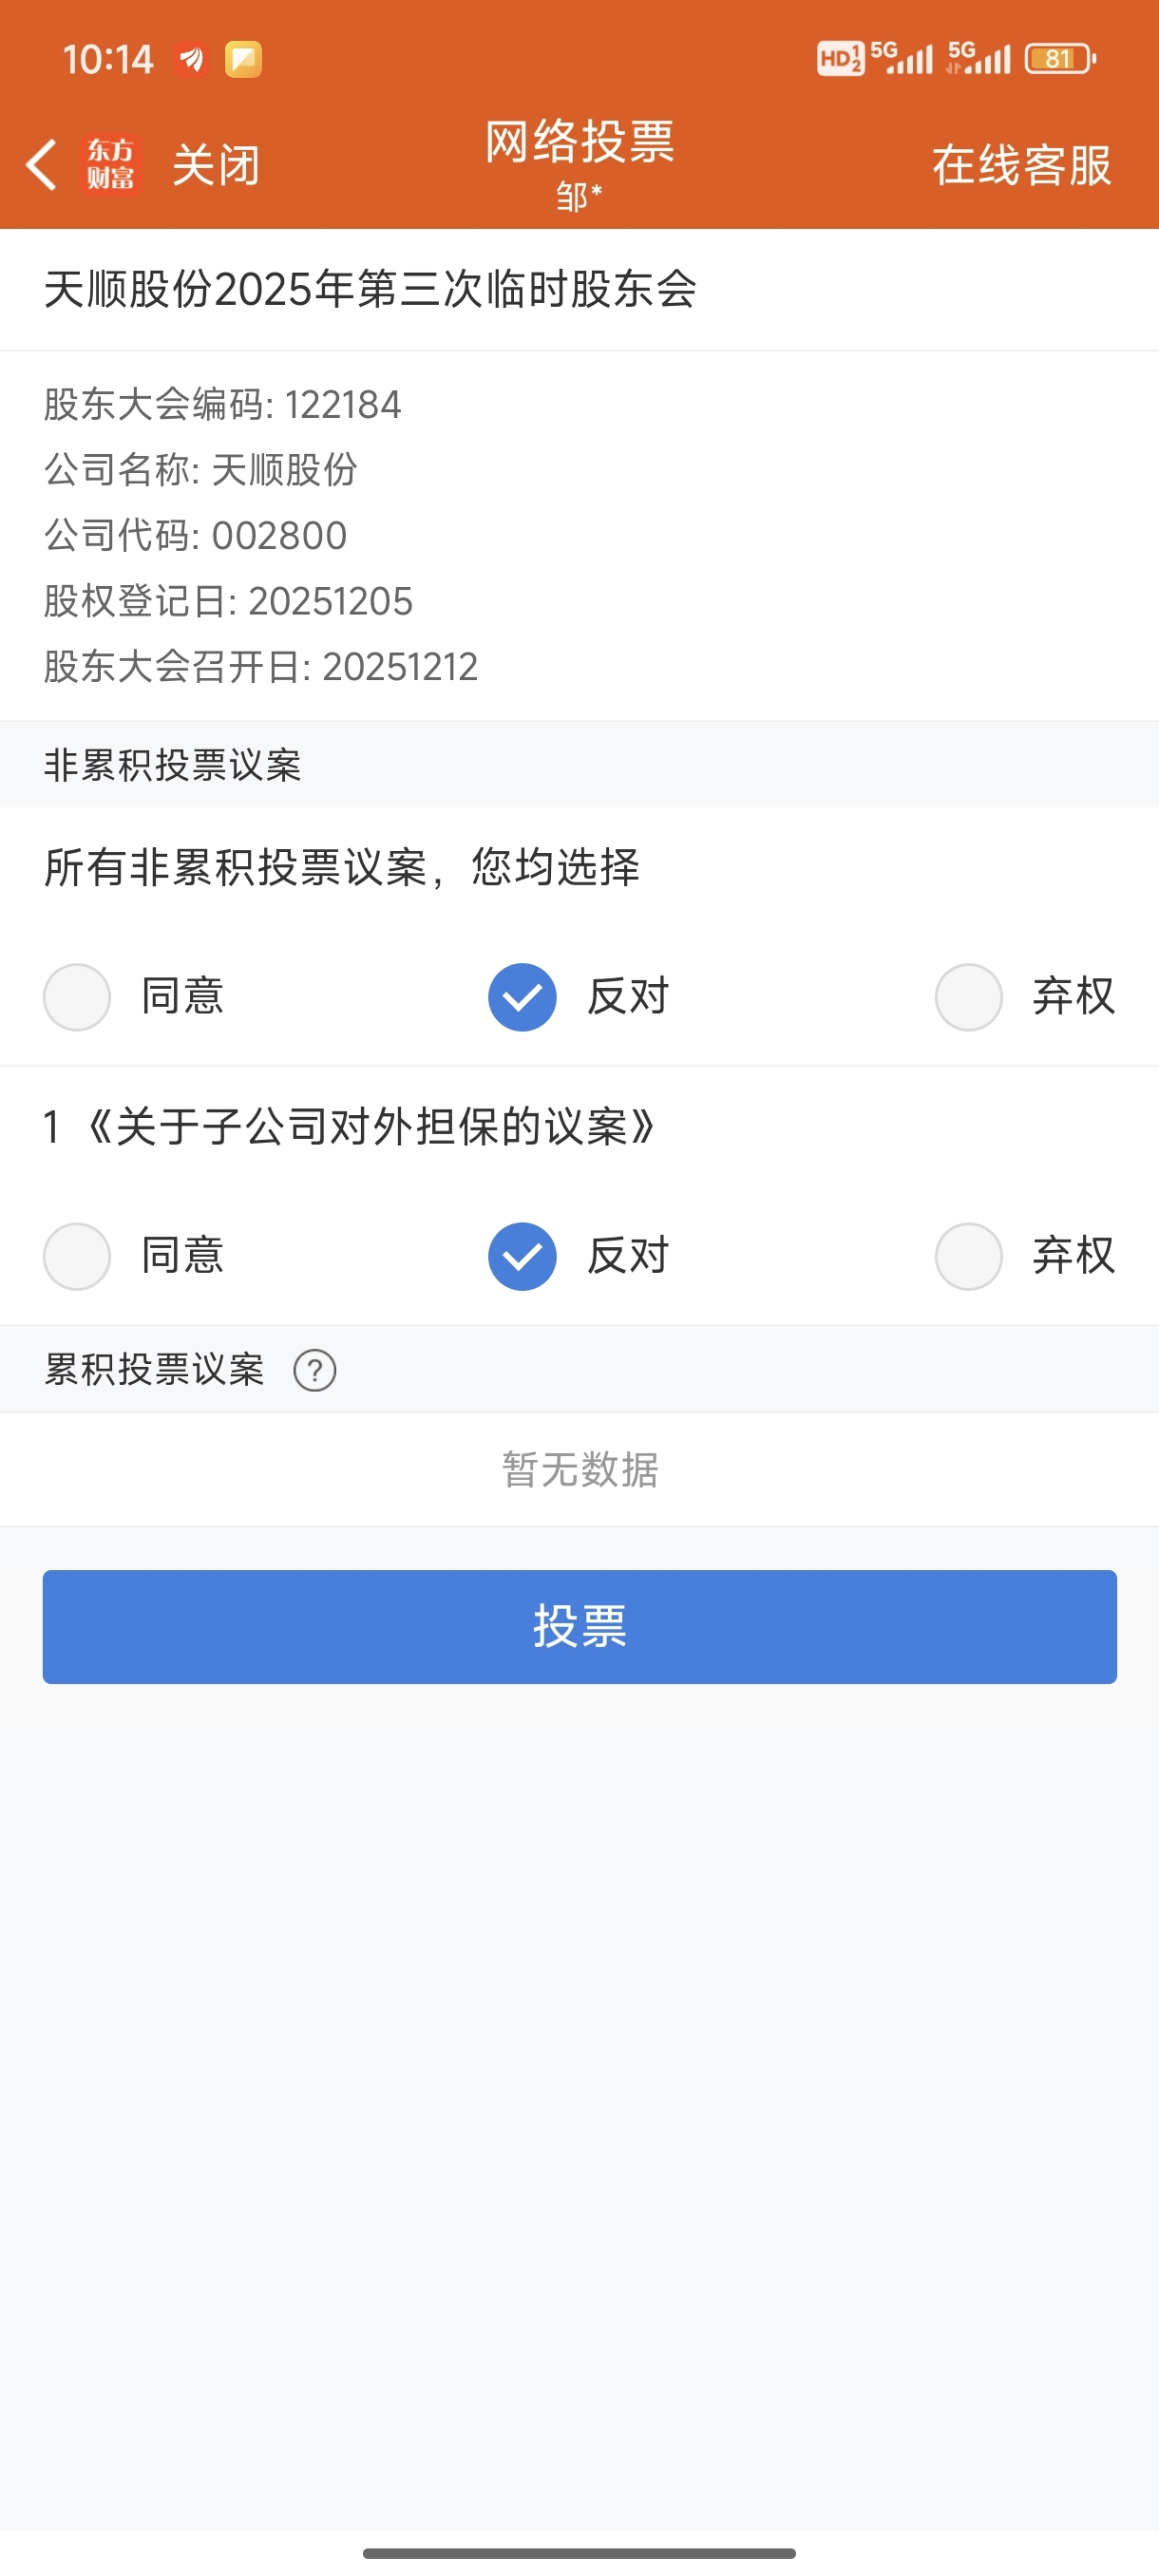Image resolution: width=1159 pixels, height=2576 pixels.
Task: Choose 弃权 for proposal 1 guarantee motion
Action: (x=968, y=1256)
